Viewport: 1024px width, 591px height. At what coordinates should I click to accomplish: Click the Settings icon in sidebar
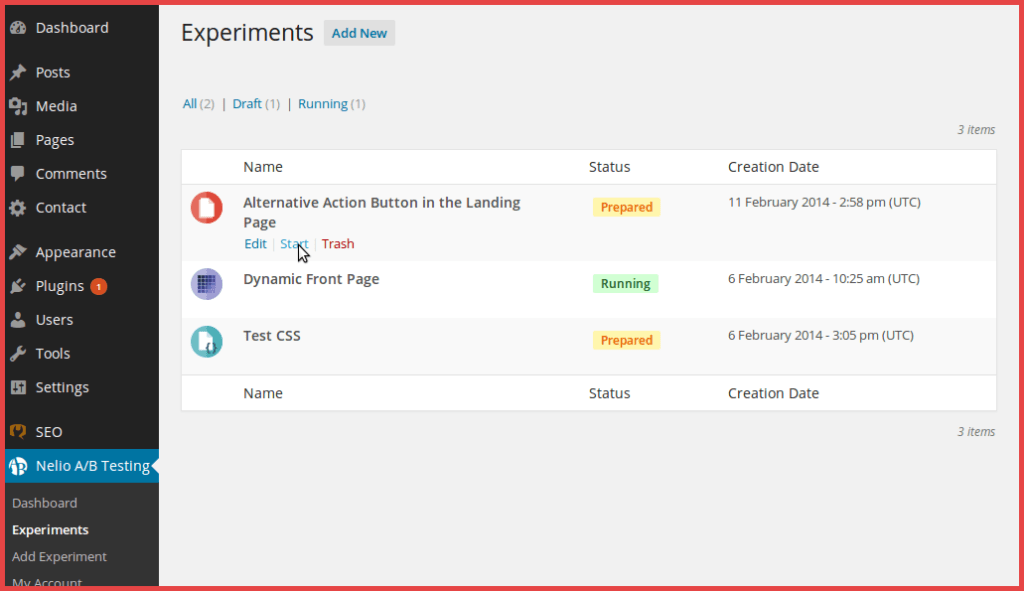(18, 387)
